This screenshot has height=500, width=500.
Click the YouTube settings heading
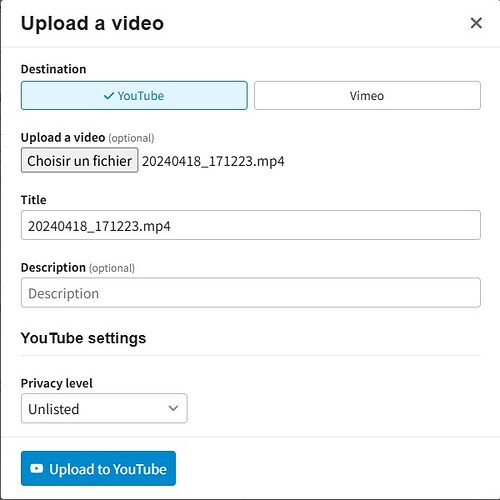point(83,338)
